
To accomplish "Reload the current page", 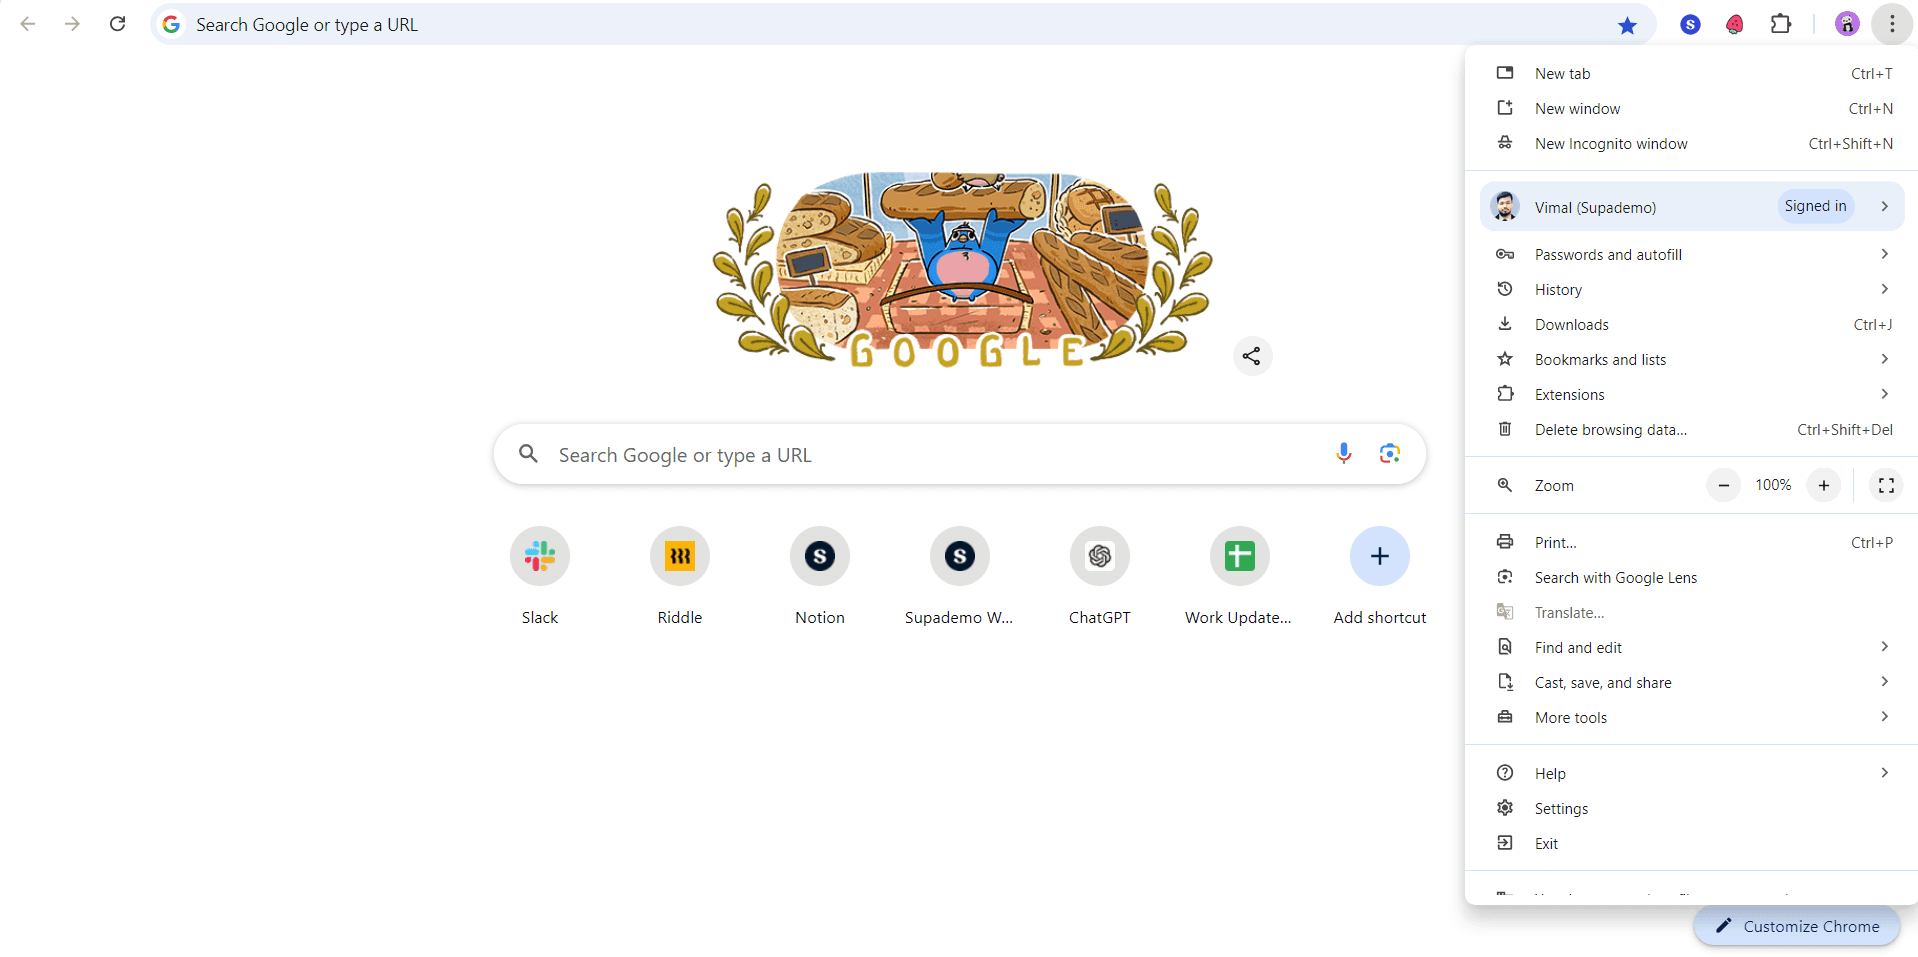I will point(117,24).
